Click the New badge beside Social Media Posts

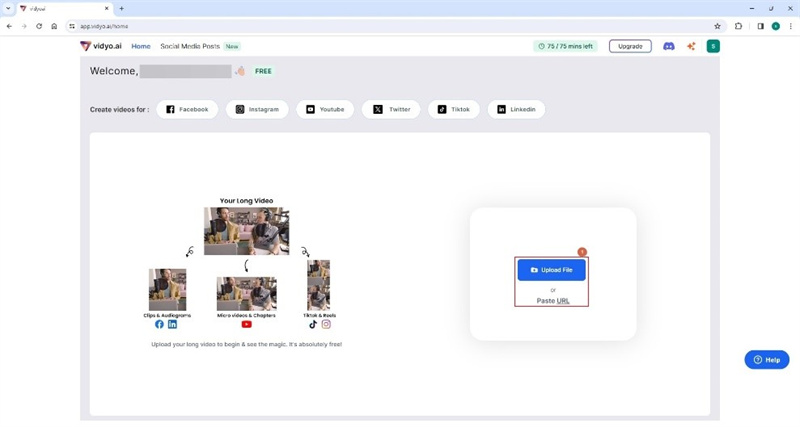232,46
